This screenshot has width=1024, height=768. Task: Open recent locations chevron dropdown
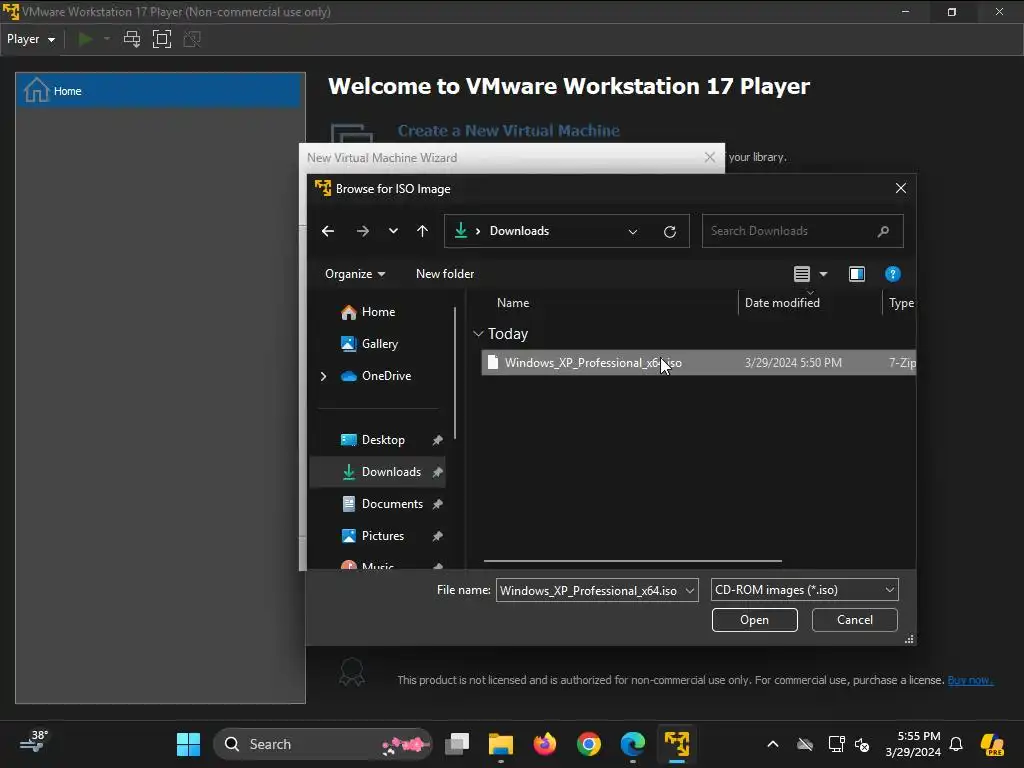[393, 231]
